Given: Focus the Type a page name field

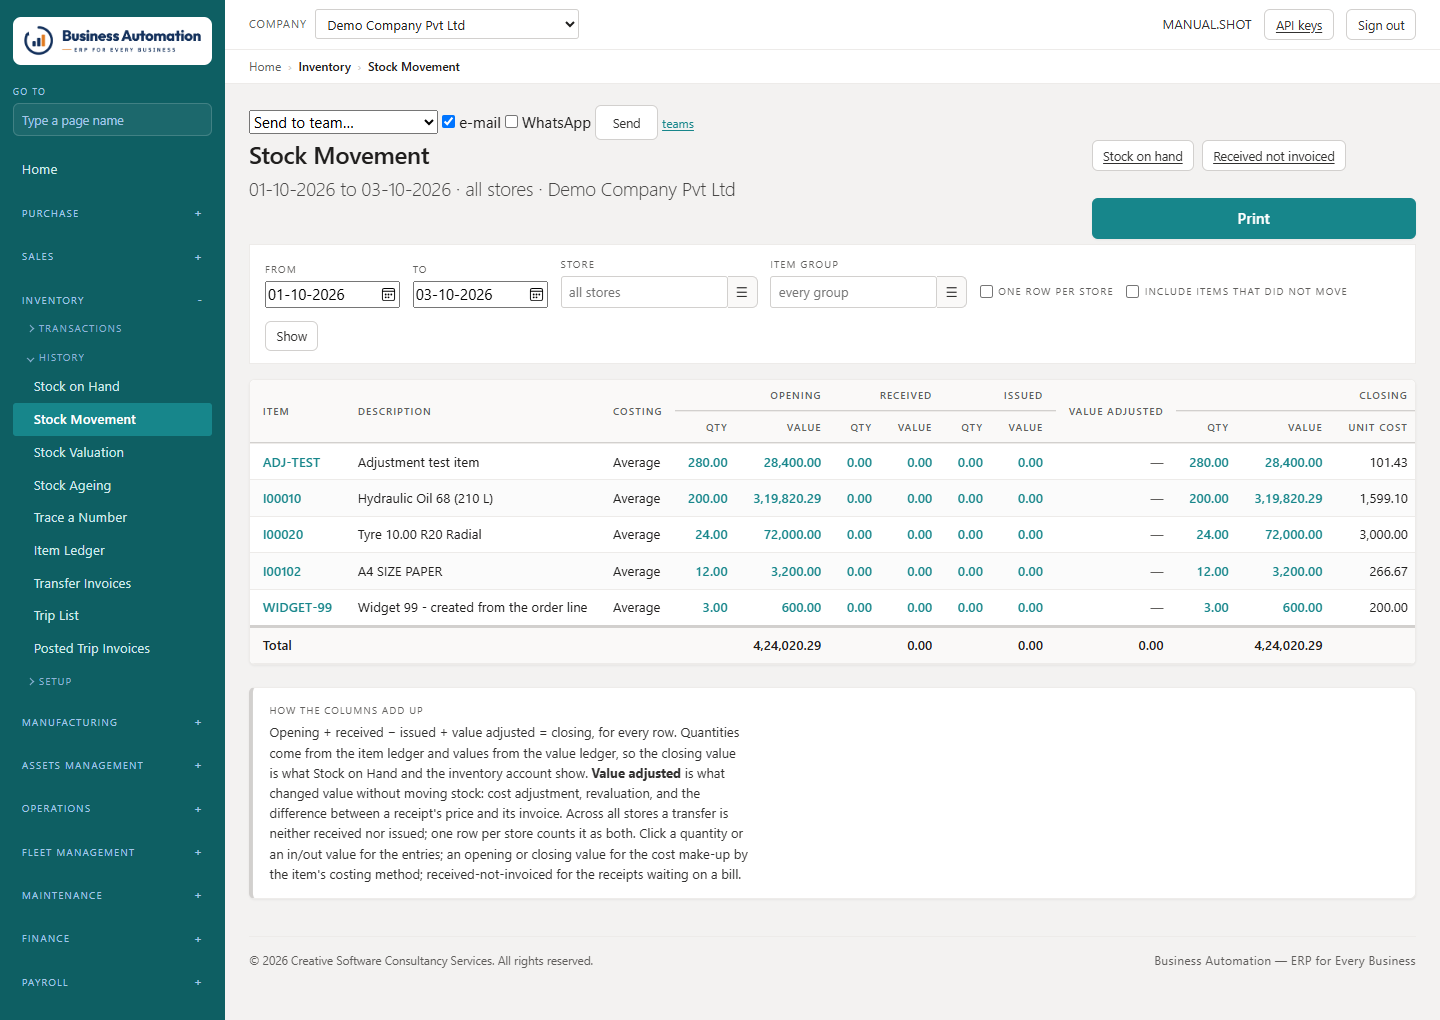Looking at the screenshot, I should (112, 120).
